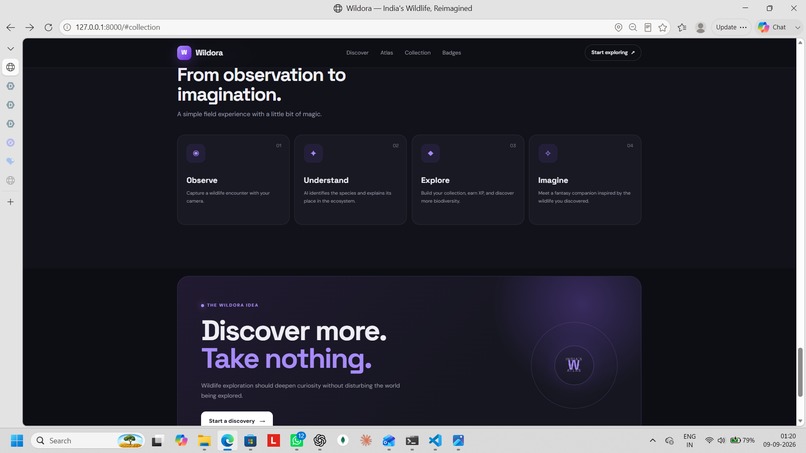
Task: Open the browser profile menu
Action: tap(700, 27)
